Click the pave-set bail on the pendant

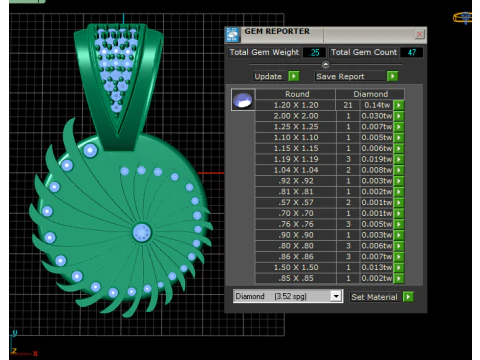point(117,87)
